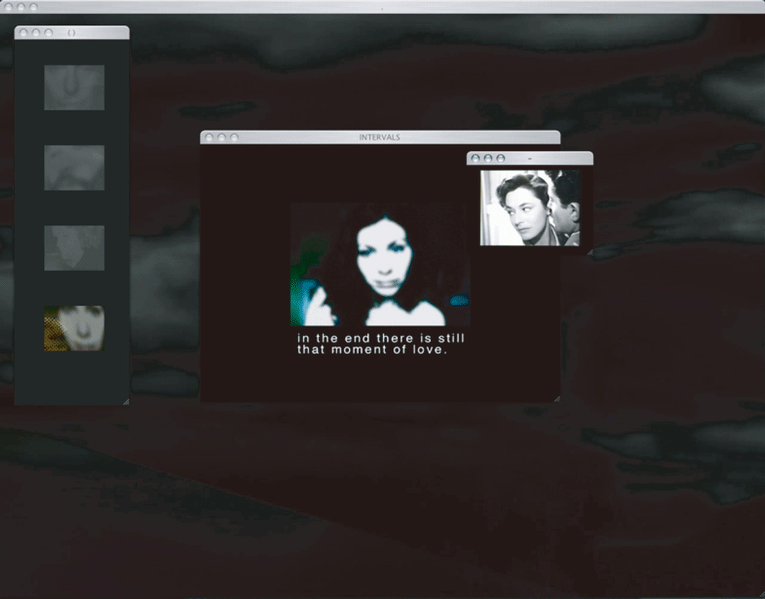Zoom the left thumbnail panel window
Viewport: 765px width, 599px height.
(47, 33)
